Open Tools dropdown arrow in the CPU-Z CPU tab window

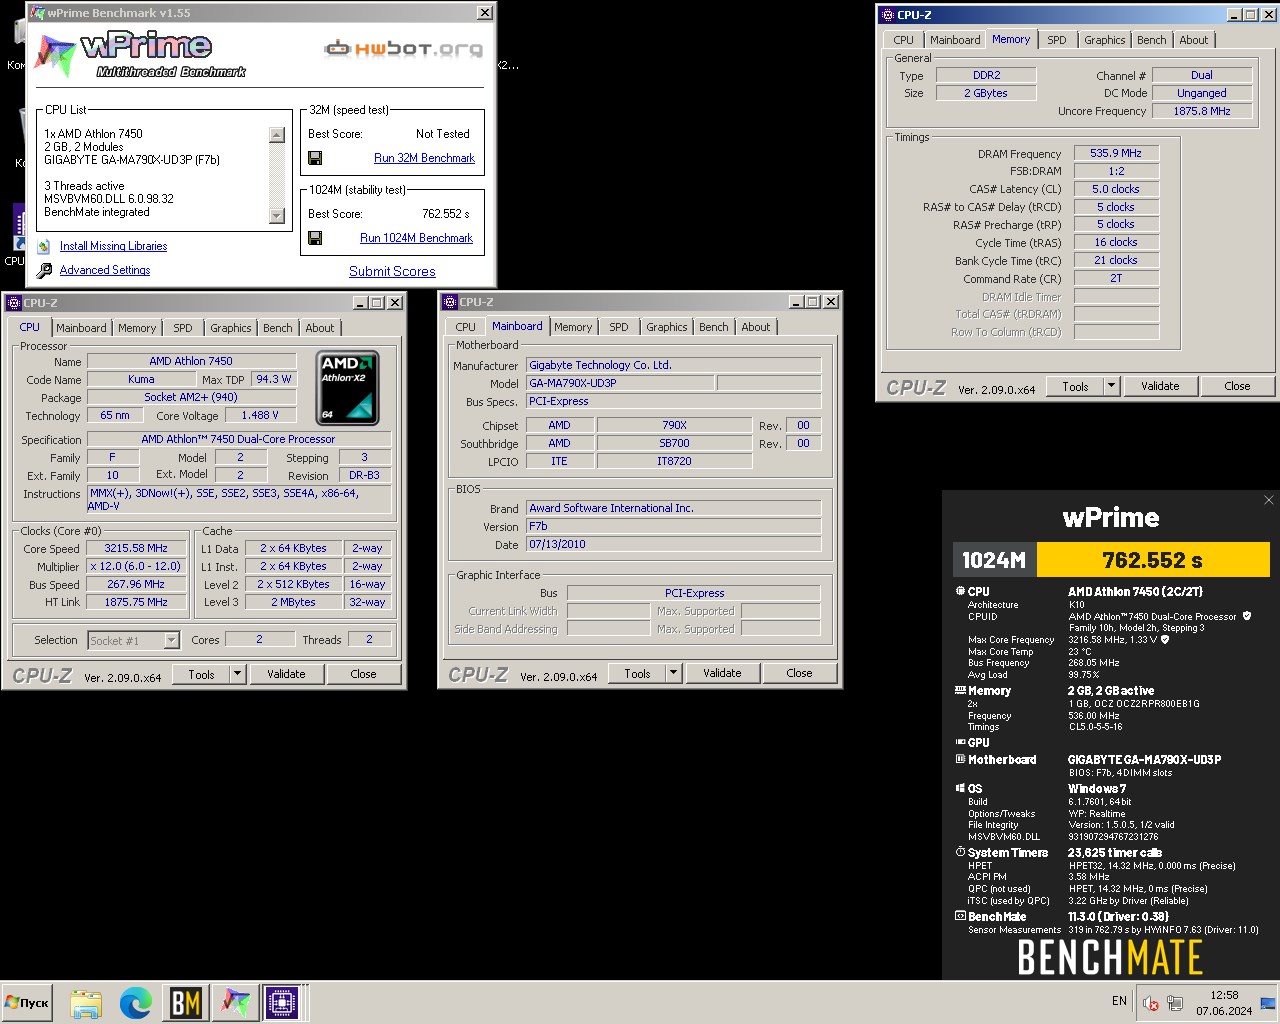click(238, 674)
